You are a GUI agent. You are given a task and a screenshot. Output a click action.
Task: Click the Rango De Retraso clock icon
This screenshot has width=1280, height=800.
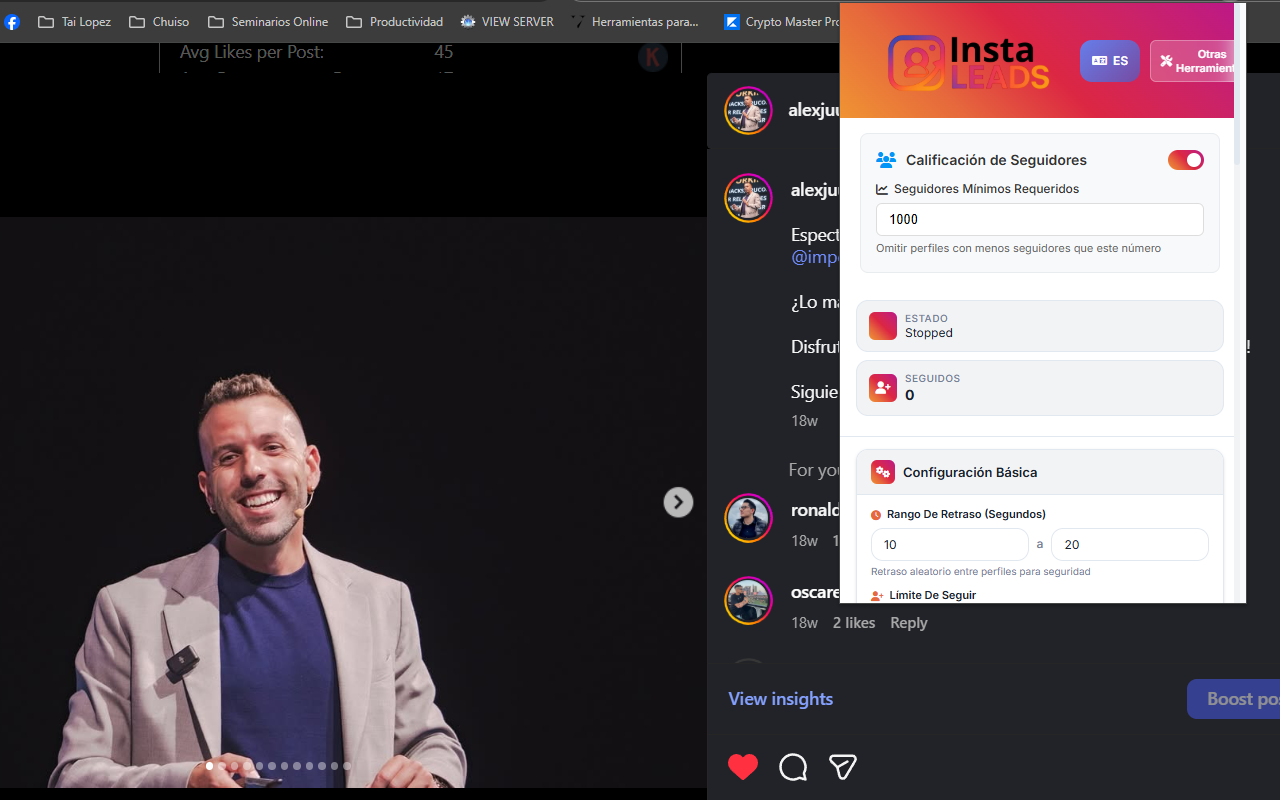tap(876, 515)
